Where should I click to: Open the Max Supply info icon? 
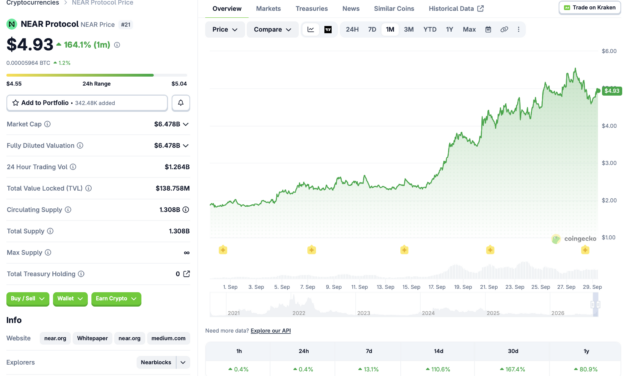pos(48,252)
